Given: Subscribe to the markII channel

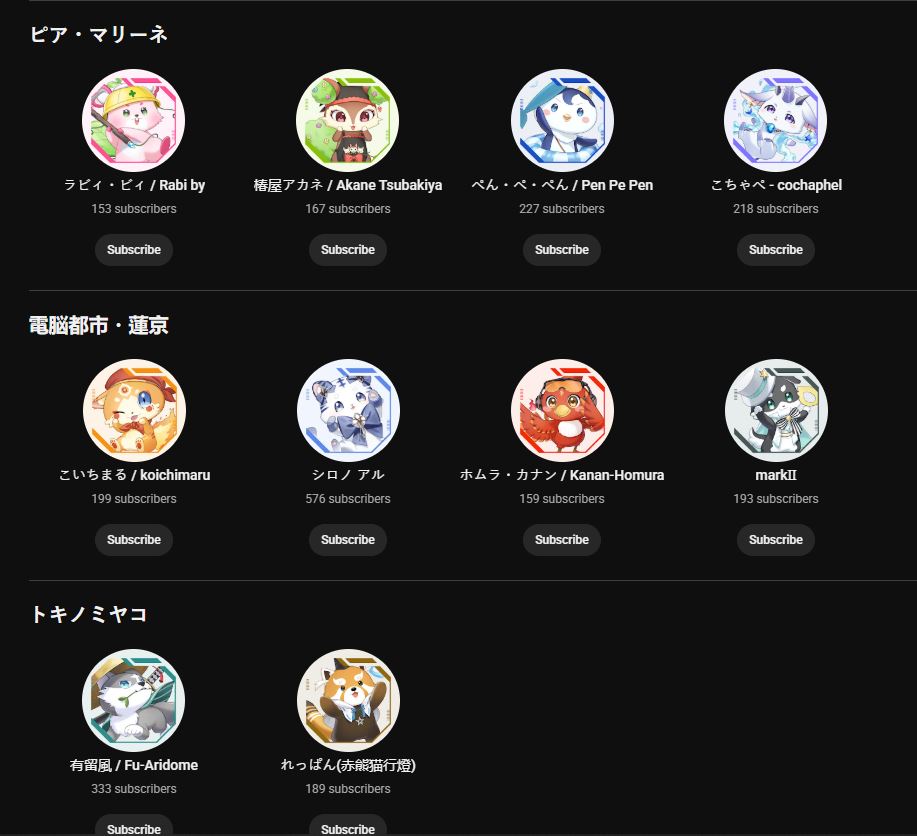Looking at the screenshot, I should click(x=776, y=540).
